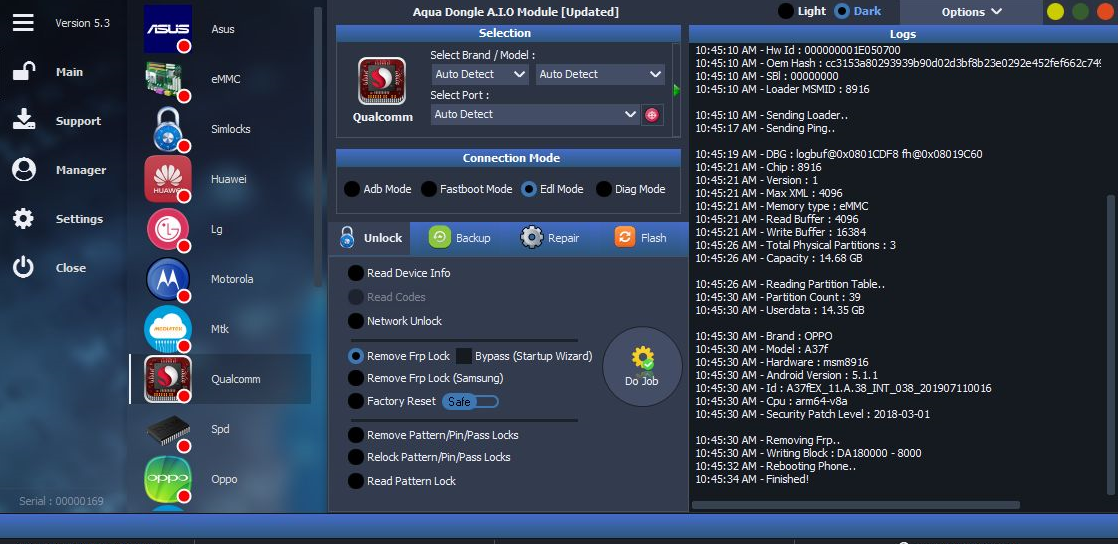Screen dimensions: 1118x544
Task: Open the Brand Auto Detect dropdown
Action: coord(480,74)
